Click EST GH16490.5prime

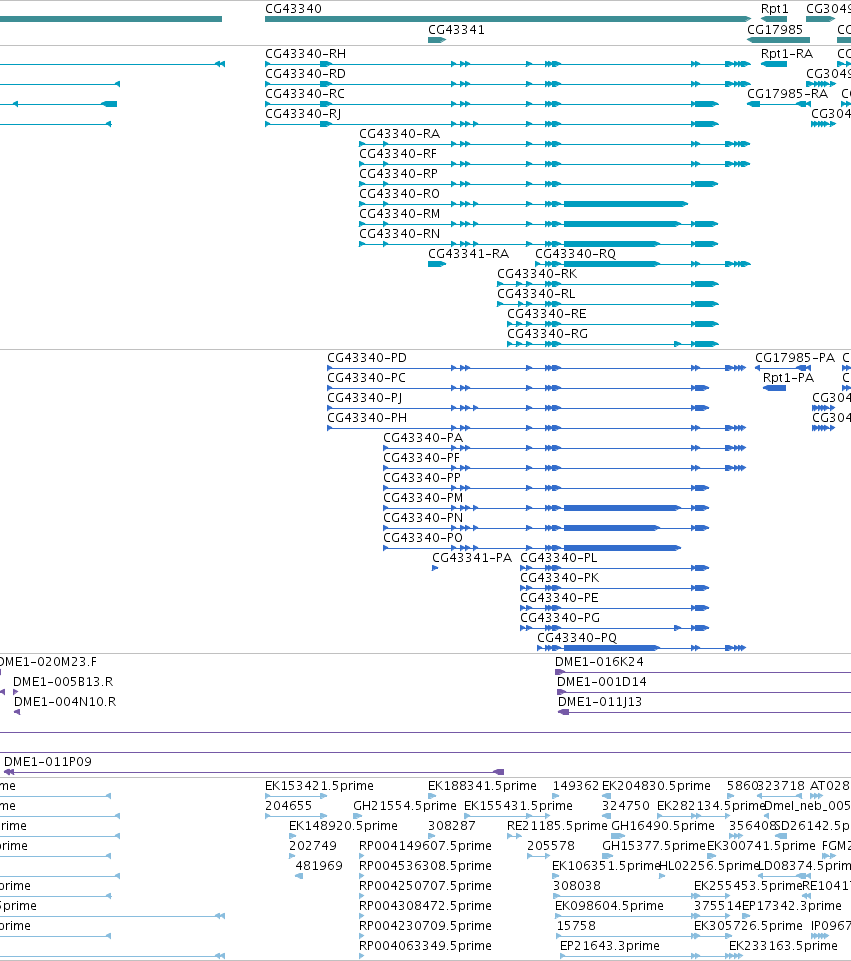coord(663,826)
